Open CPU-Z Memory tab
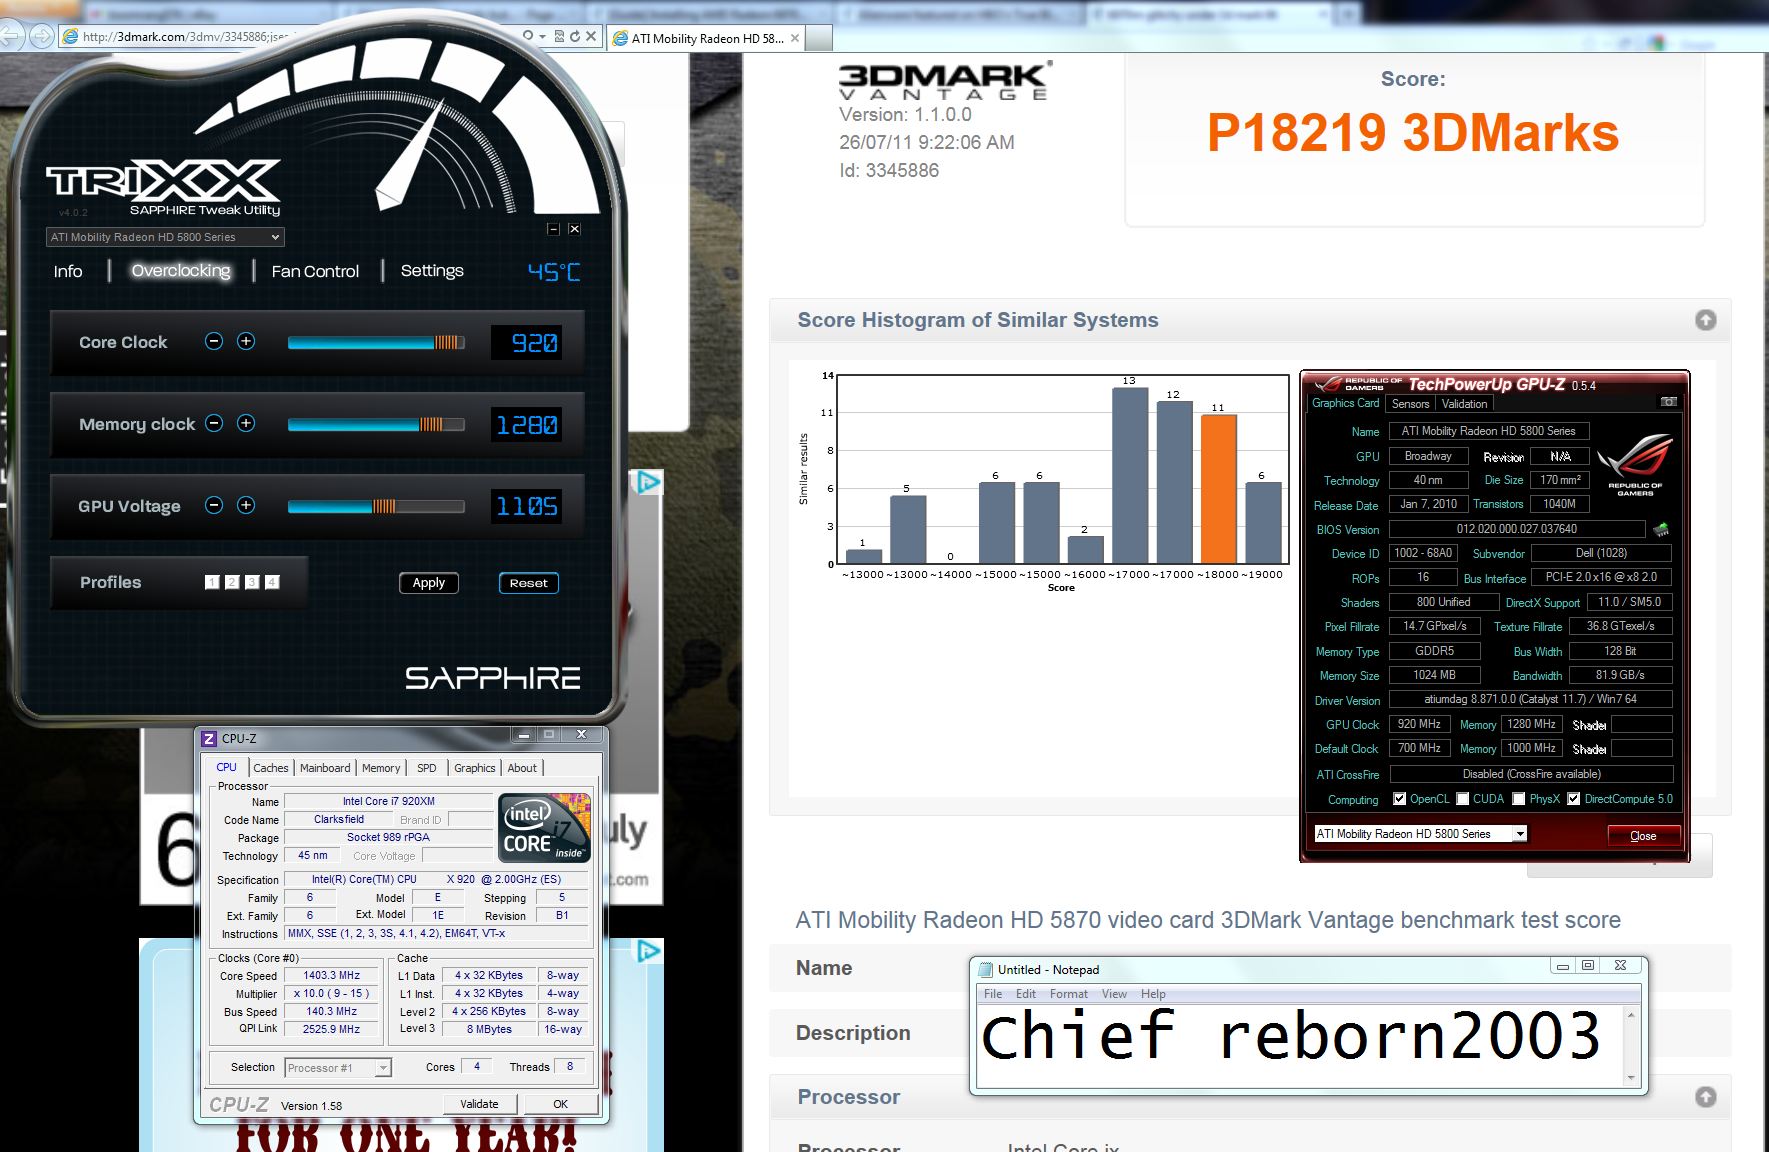Image resolution: width=1769 pixels, height=1152 pixels. [x=381, y=768]
